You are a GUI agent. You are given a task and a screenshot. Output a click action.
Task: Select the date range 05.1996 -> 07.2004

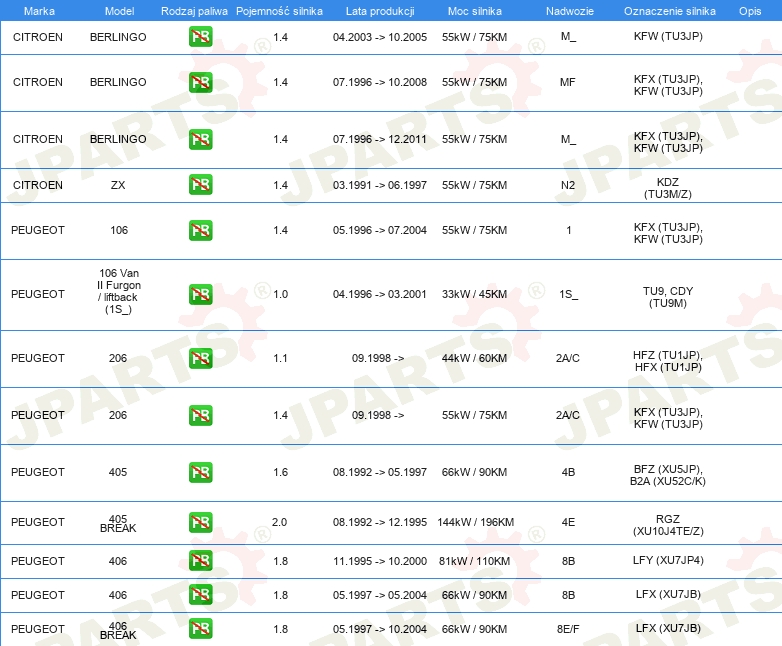pos(380,230)
